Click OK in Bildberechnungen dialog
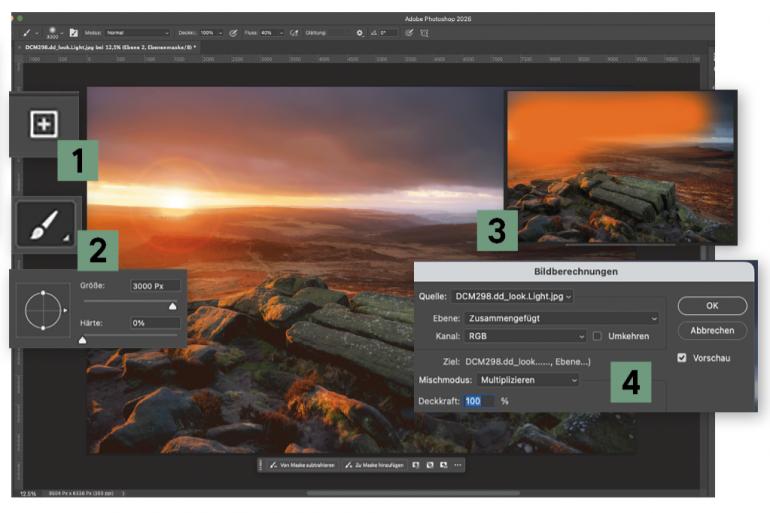The width and height of the screenshot is (770, 513). 712,306
